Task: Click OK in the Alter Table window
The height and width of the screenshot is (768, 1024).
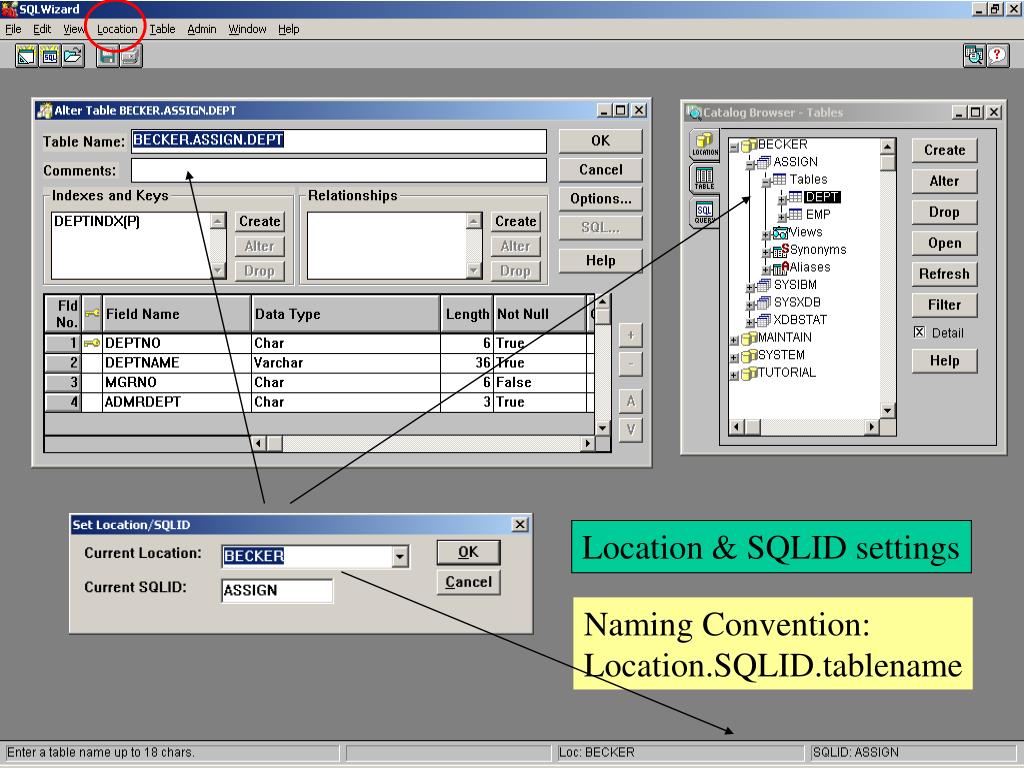Action: [x=601, y=140]
